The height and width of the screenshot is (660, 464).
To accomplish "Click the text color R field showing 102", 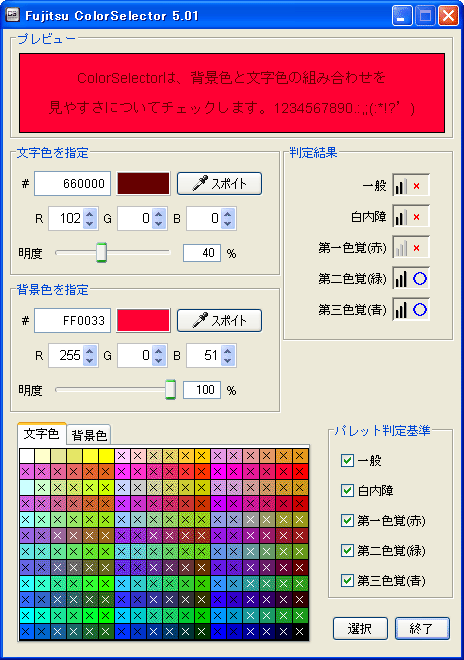I will [x=66, y=218].
